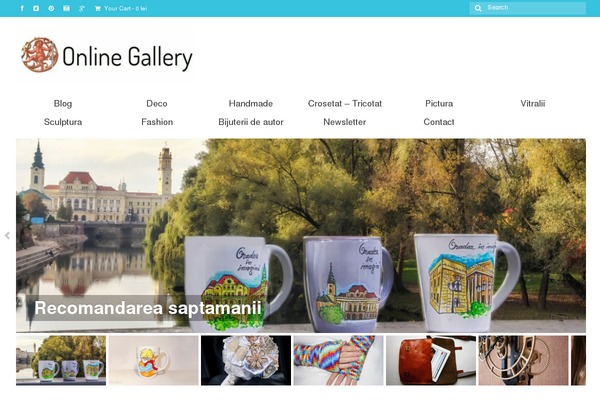The height and width of the screenshot is (400, 600).
Task: Show previous slide with left arrow
Action: pyautogui.click(x=7, y=235)
